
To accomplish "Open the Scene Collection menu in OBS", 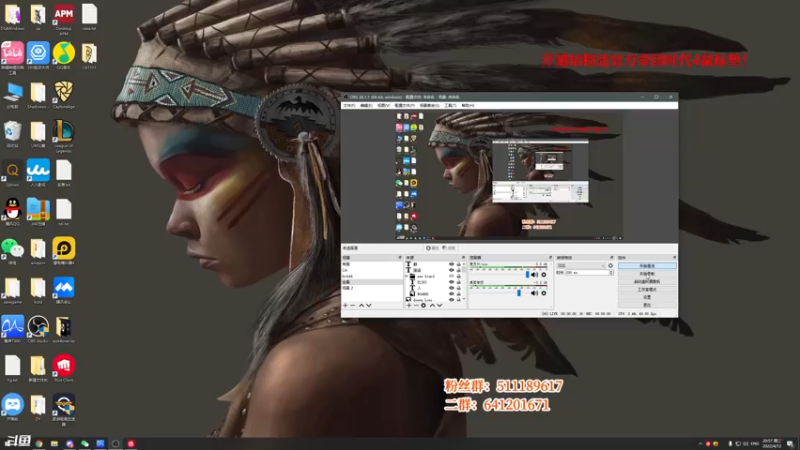I will (429, 105).
